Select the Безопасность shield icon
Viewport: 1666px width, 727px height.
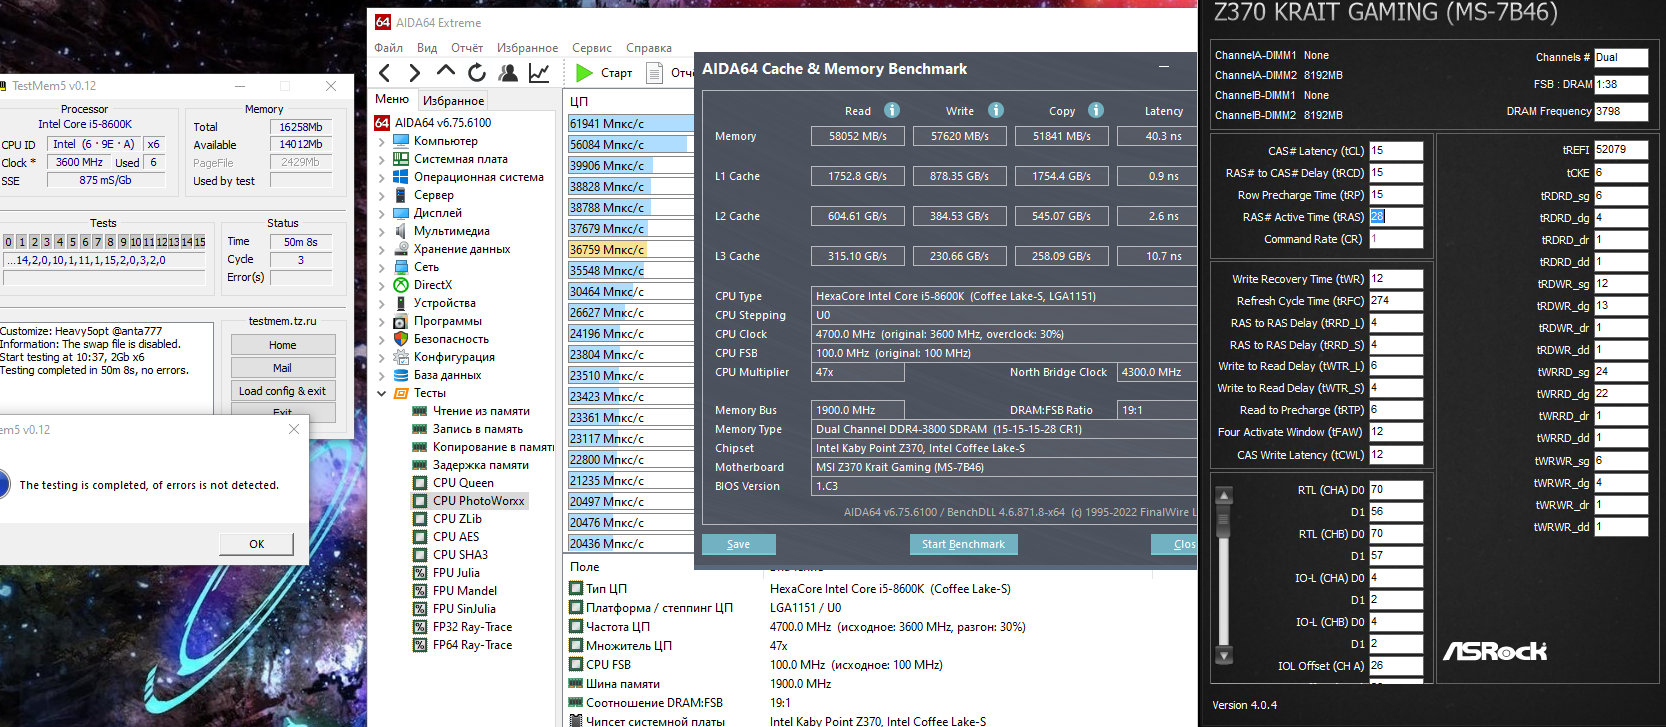[x=401, y=339]
